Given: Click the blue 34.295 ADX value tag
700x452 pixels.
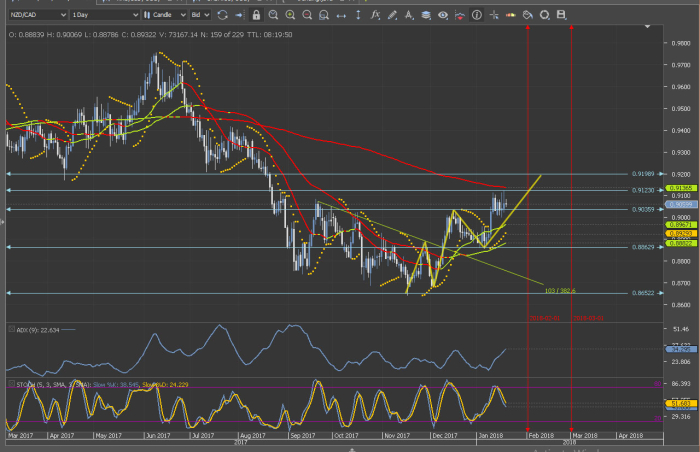Looking at the screenshot, I should click(681, 349).
